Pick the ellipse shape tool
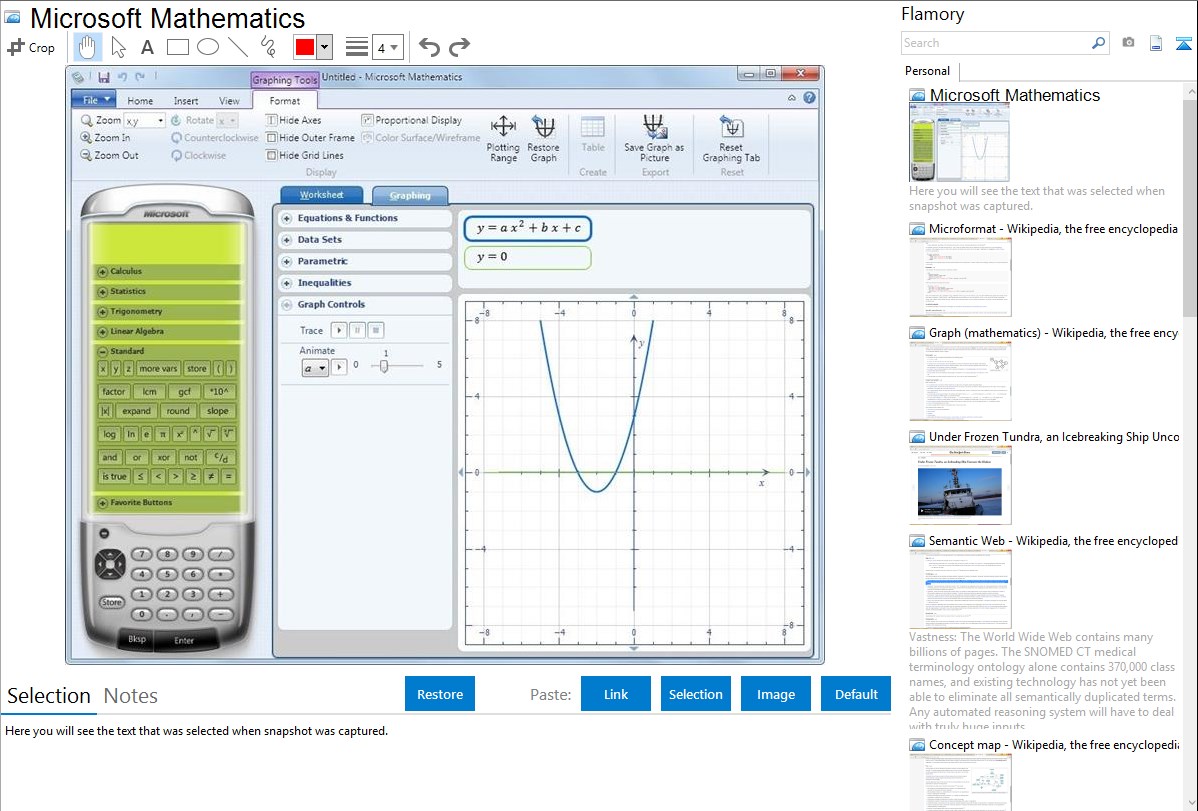The height and width of the screenshot is (811, 1198). point(207,47)
